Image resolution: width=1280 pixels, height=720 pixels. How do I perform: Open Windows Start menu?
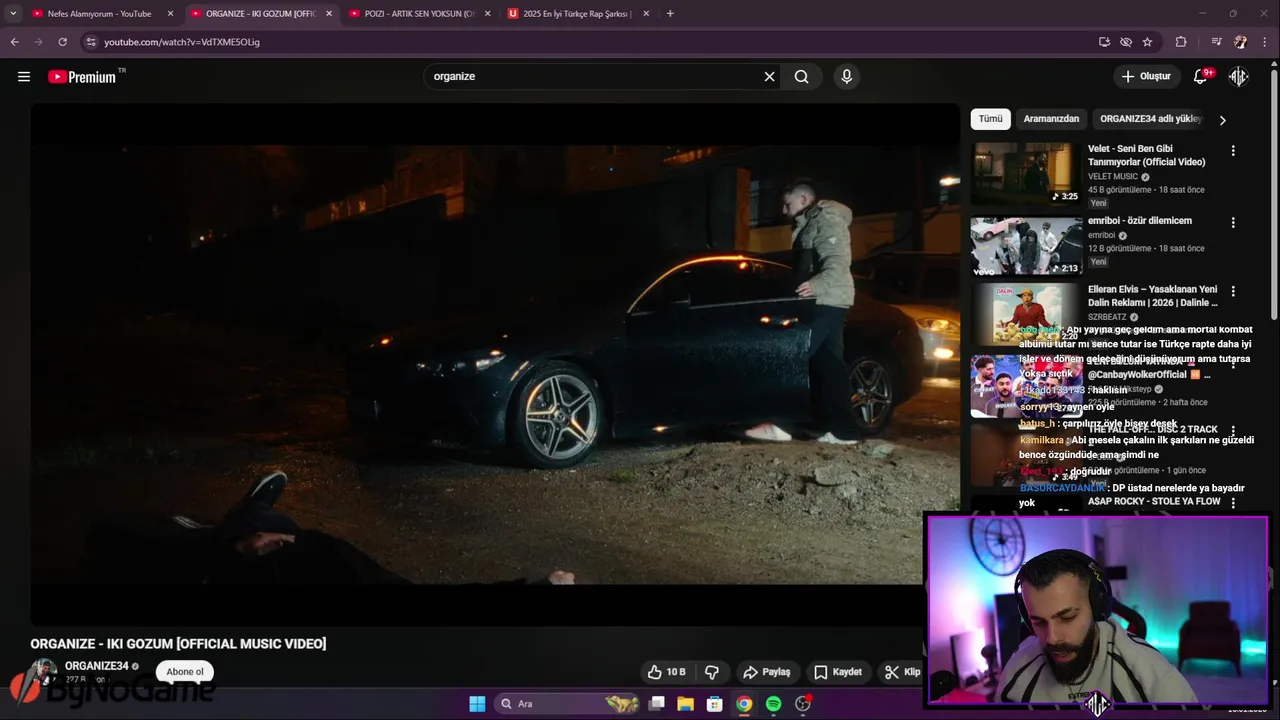tap(477, 704)
